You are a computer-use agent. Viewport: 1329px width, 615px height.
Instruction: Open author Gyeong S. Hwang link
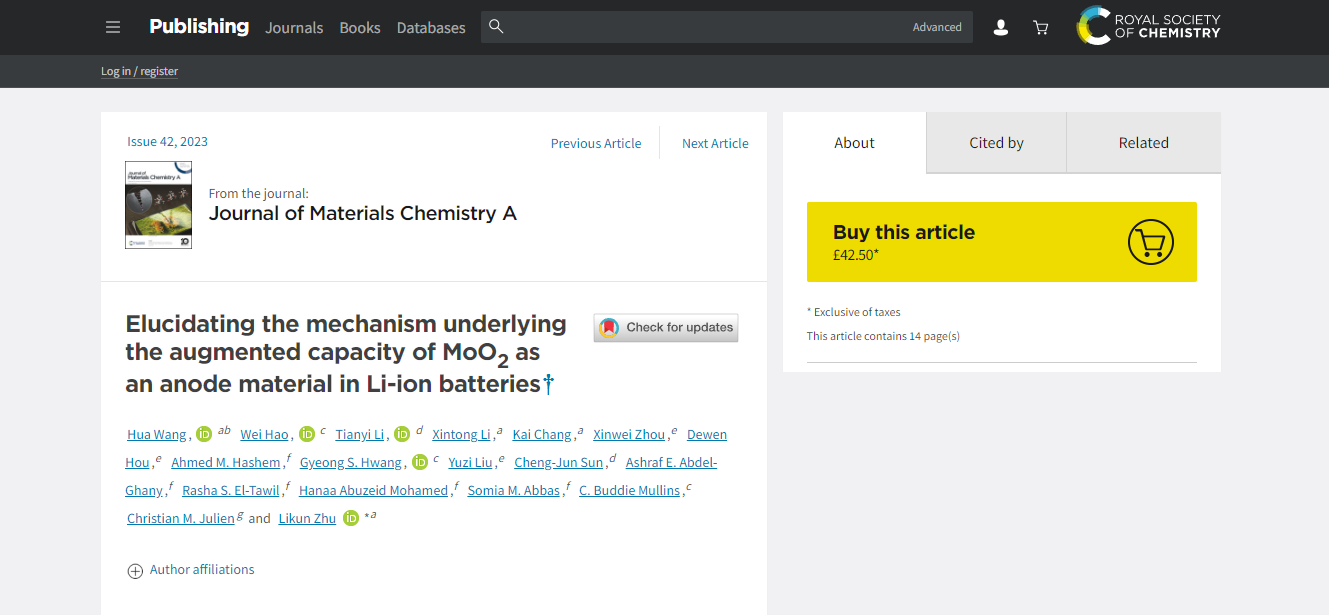point(351,462)
